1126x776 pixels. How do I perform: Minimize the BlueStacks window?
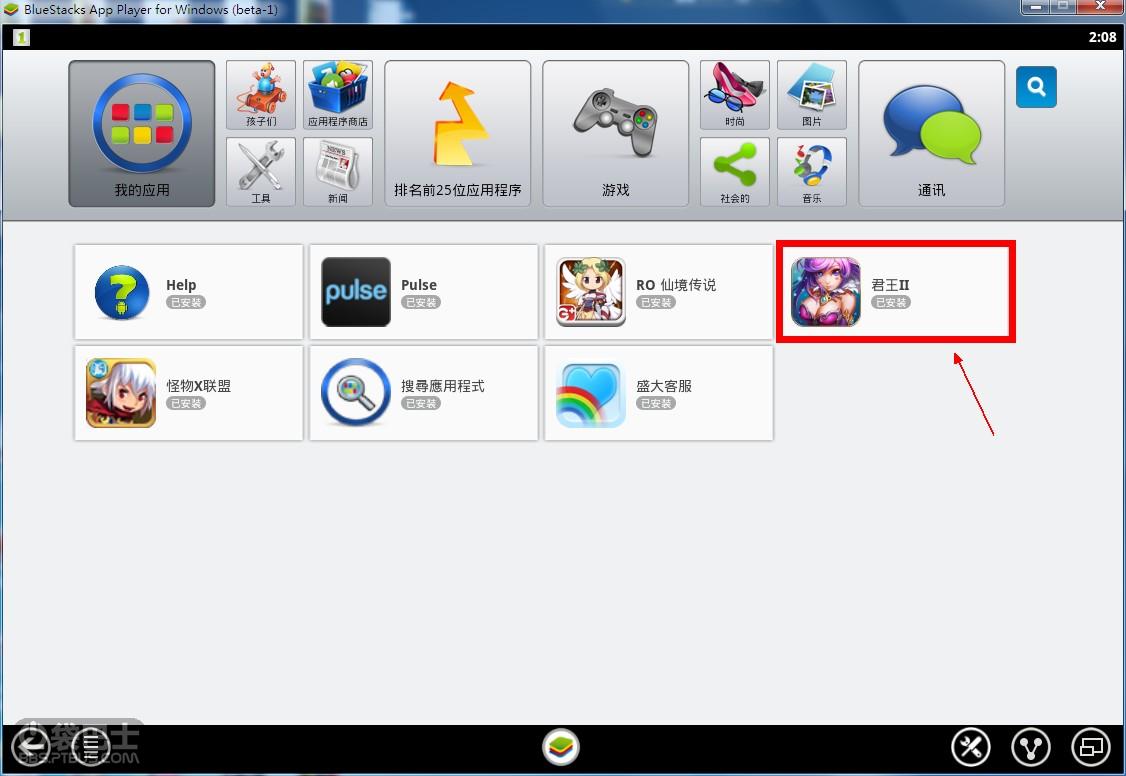1036,7
